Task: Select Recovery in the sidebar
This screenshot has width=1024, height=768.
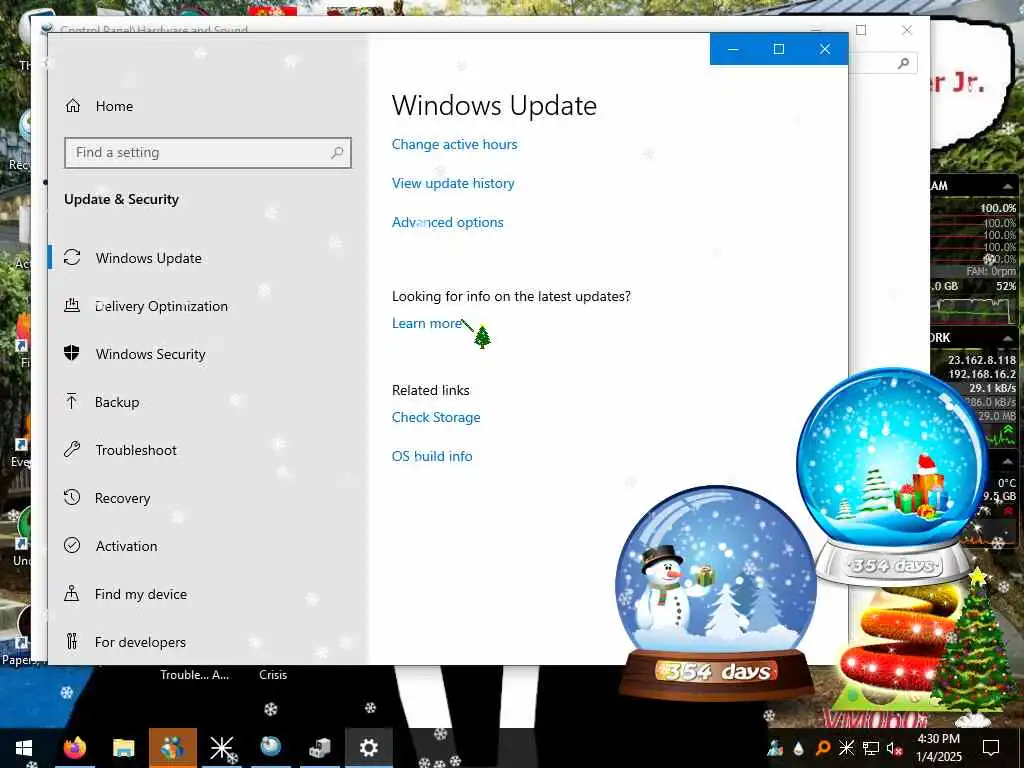Action: point(122,498)
